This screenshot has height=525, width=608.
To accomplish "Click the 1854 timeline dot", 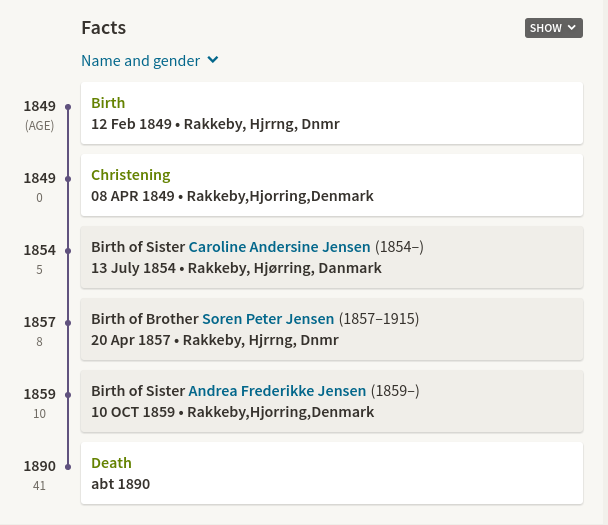I will 68,251.
